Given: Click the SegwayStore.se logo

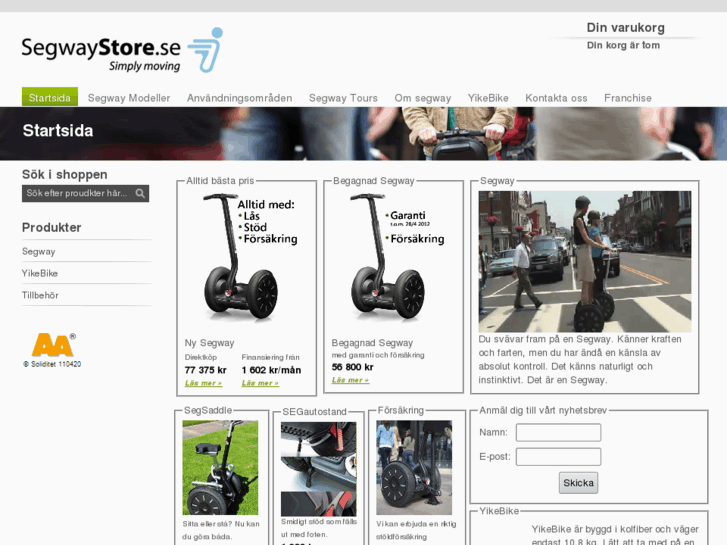Looking at the screenshot, I should 122,50.
